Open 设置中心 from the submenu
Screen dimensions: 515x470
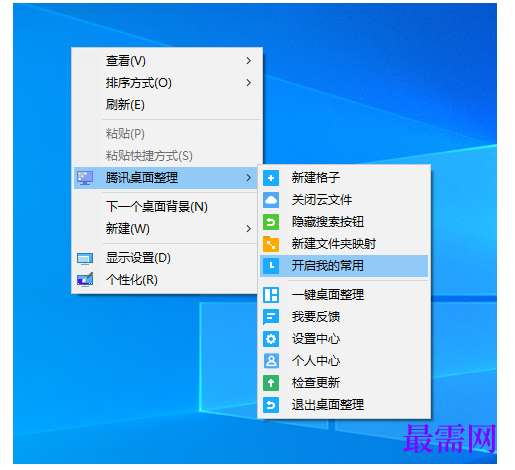pyautogui.click(x=344, y=339)
